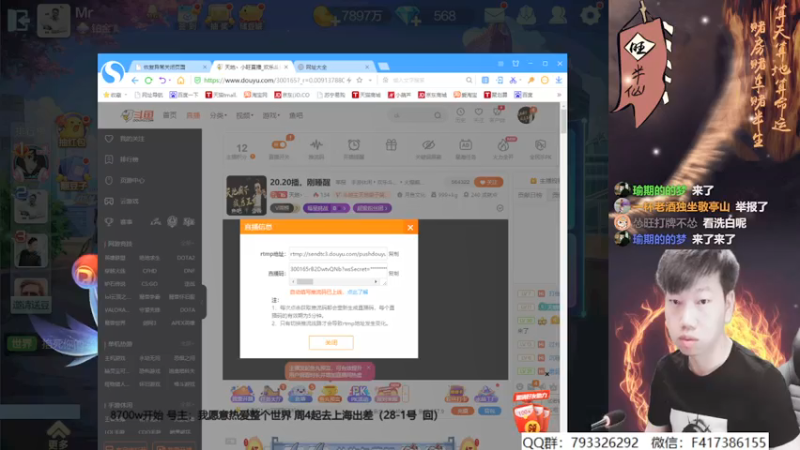
Task: Expand the bookmarks bar overflow chevron
Action: (559, 95)
